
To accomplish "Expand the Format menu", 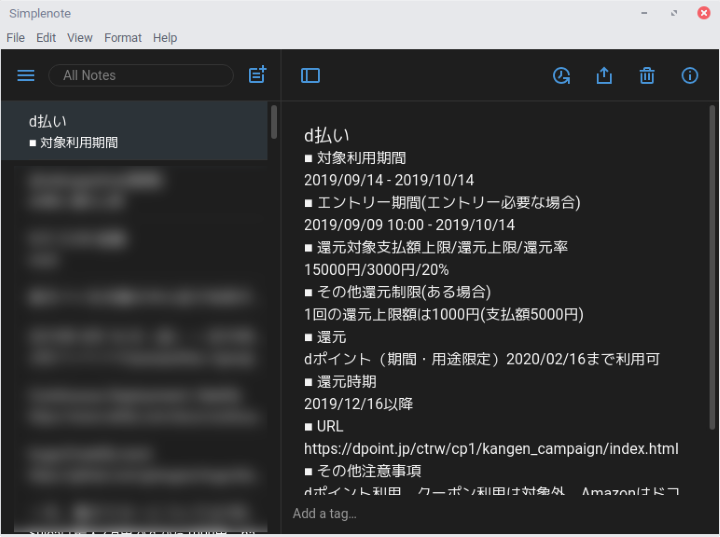I will (123, 38).
